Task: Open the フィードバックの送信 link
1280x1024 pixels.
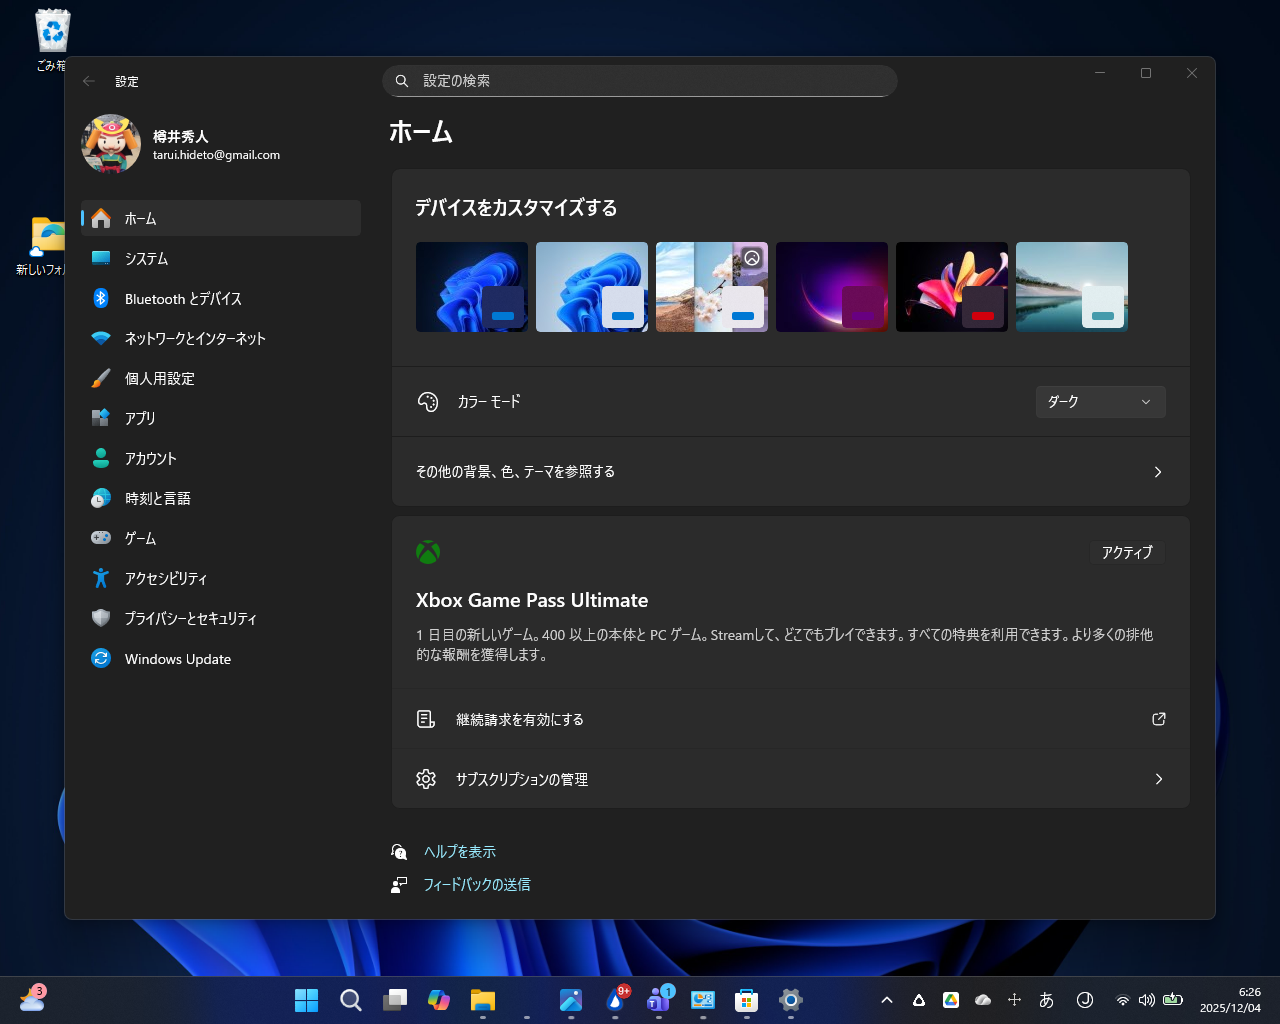Action: coord(476,885)
